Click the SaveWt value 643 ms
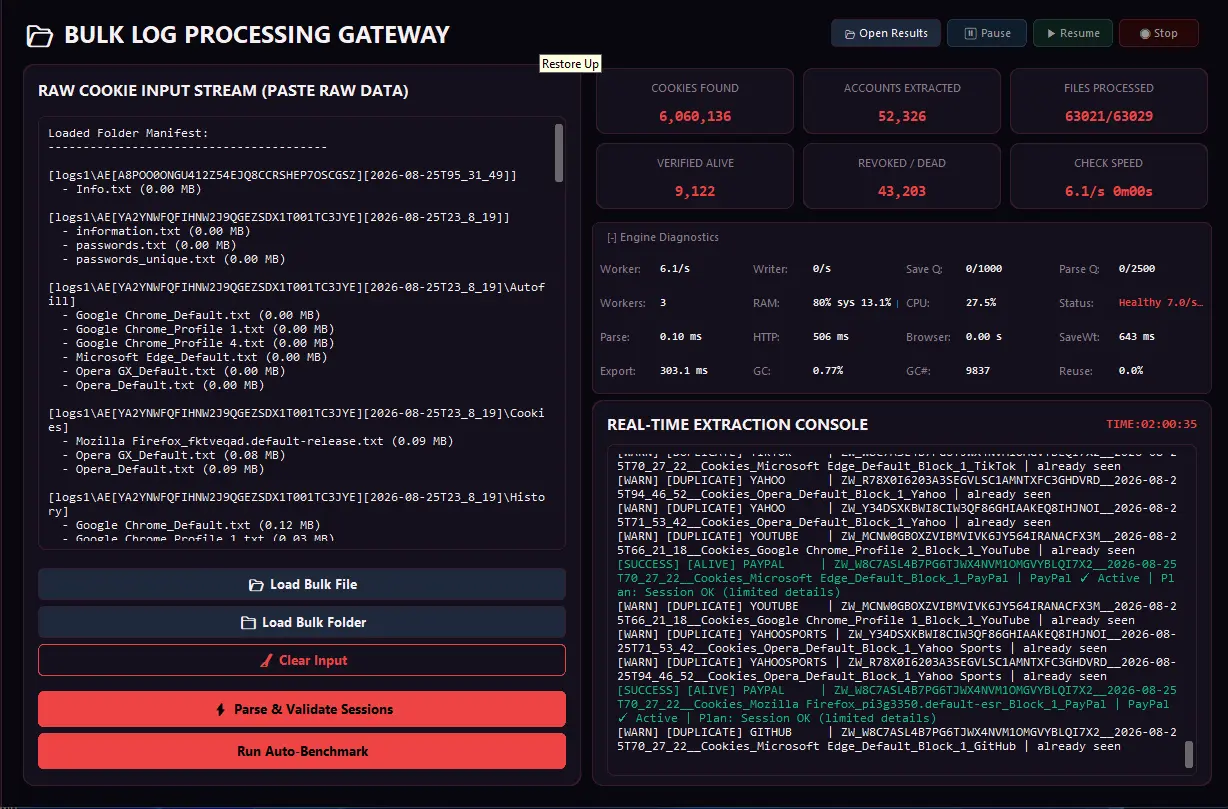The height and width of the screenshot is (809, 1228). 1137,337
